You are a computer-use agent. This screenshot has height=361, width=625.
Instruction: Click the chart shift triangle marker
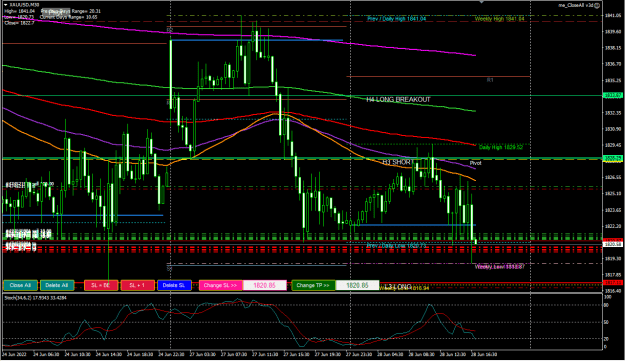[482, 2]
